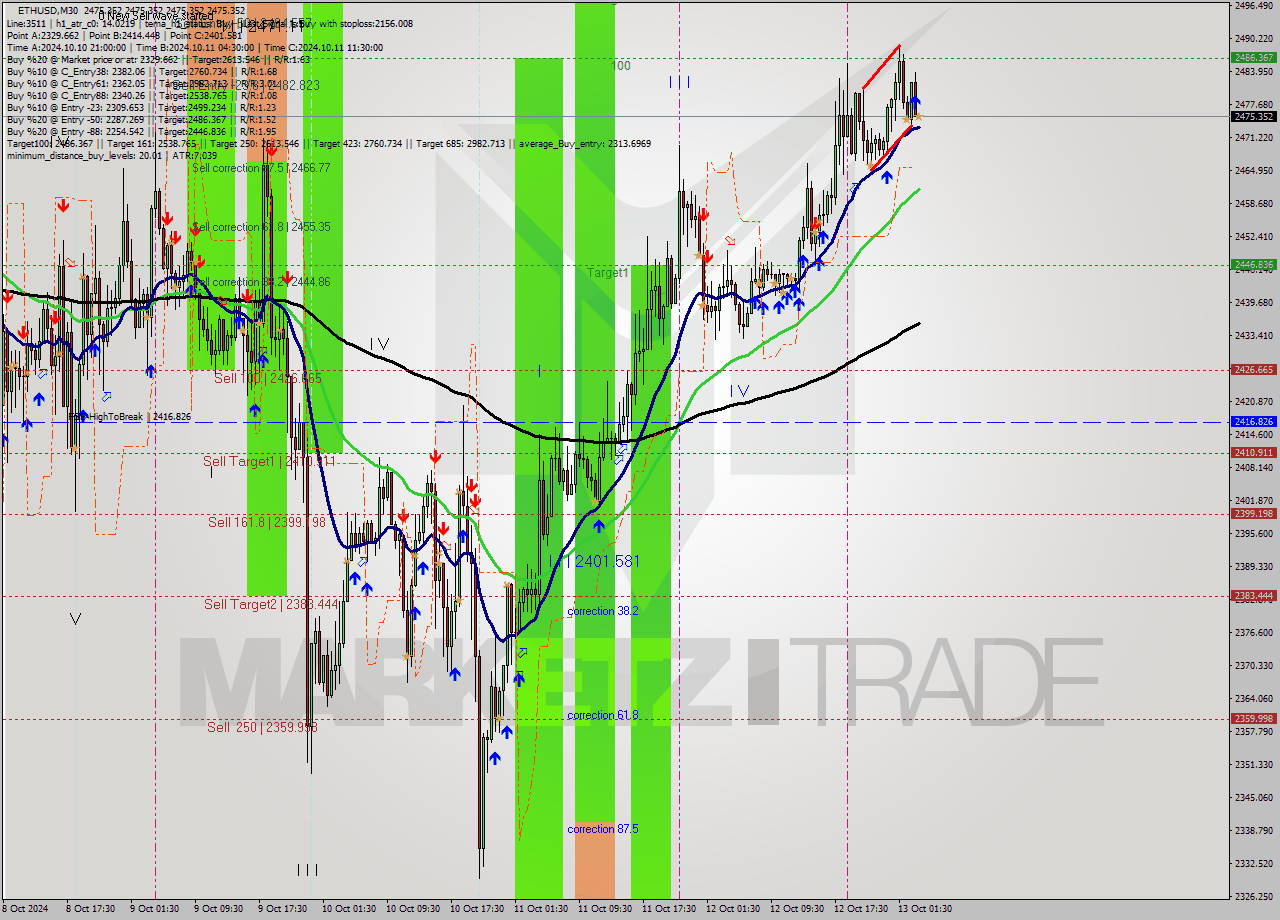Click the correction 61.8 label
Viewport: 1280px width, 920px height.
coord(603,716)
